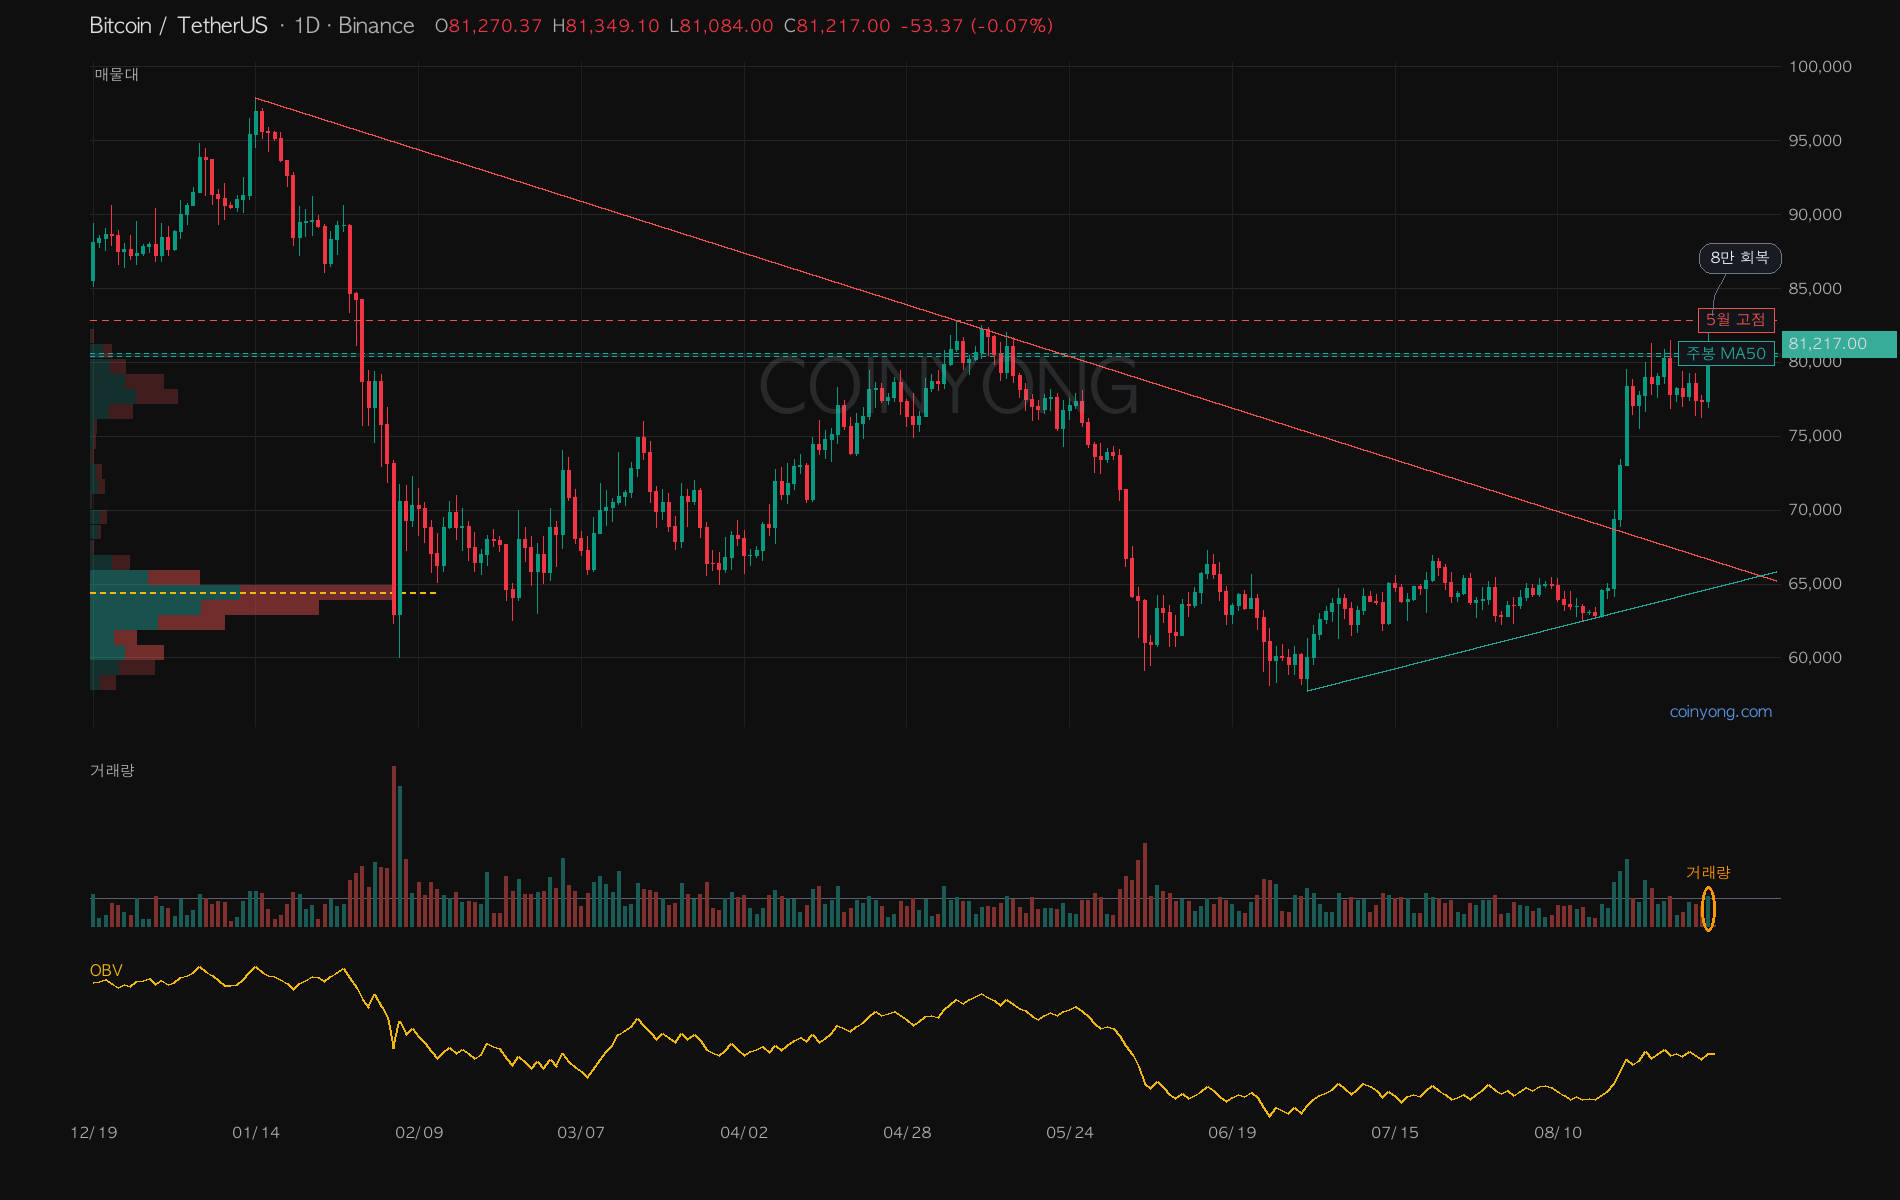
Task: Click the 65,000 price axis label
Action: (1815, 584)
